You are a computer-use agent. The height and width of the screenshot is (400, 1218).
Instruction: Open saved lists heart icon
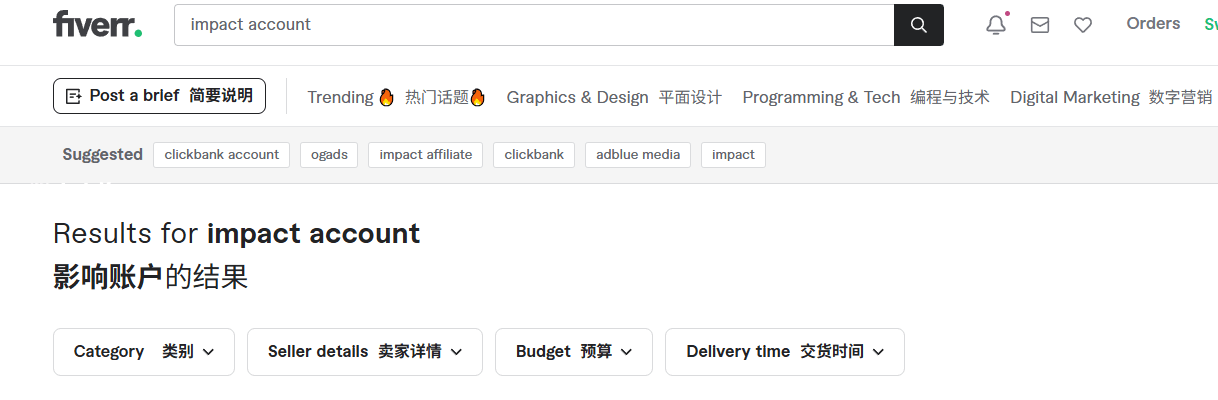[x=1083, y=25]
